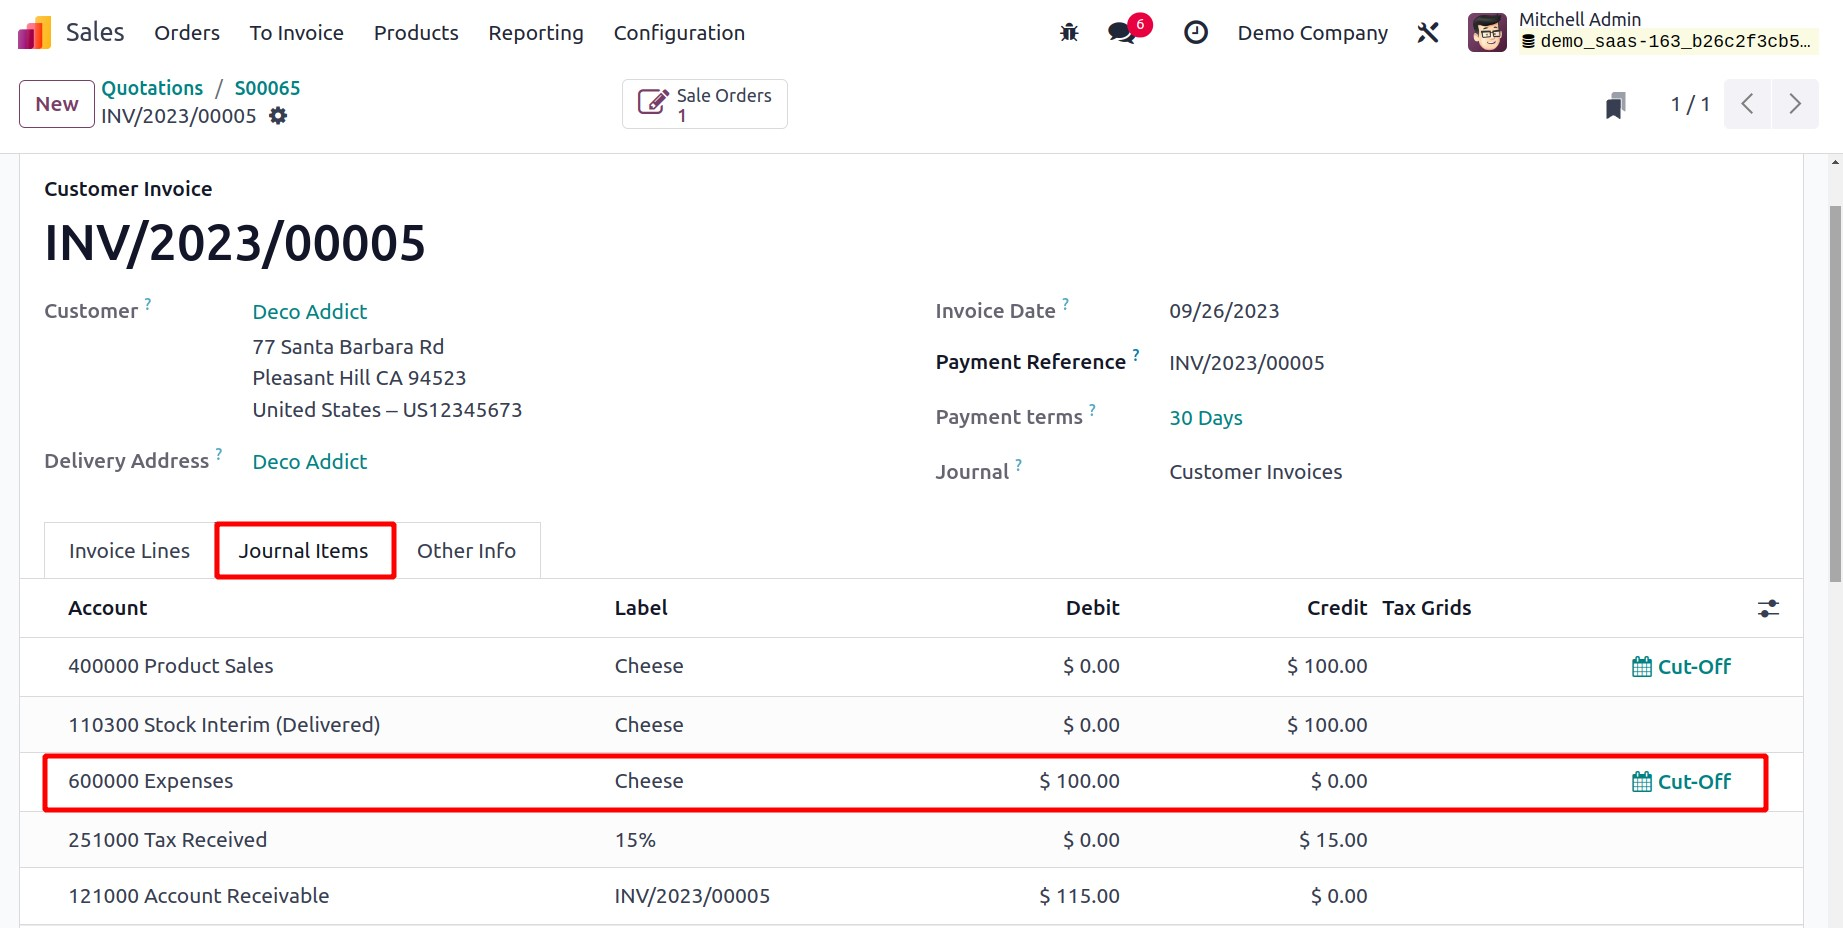Open the column settings adjust icon
The image size is (1843, 928).
pyautogui.click(x=1768, y=608)
